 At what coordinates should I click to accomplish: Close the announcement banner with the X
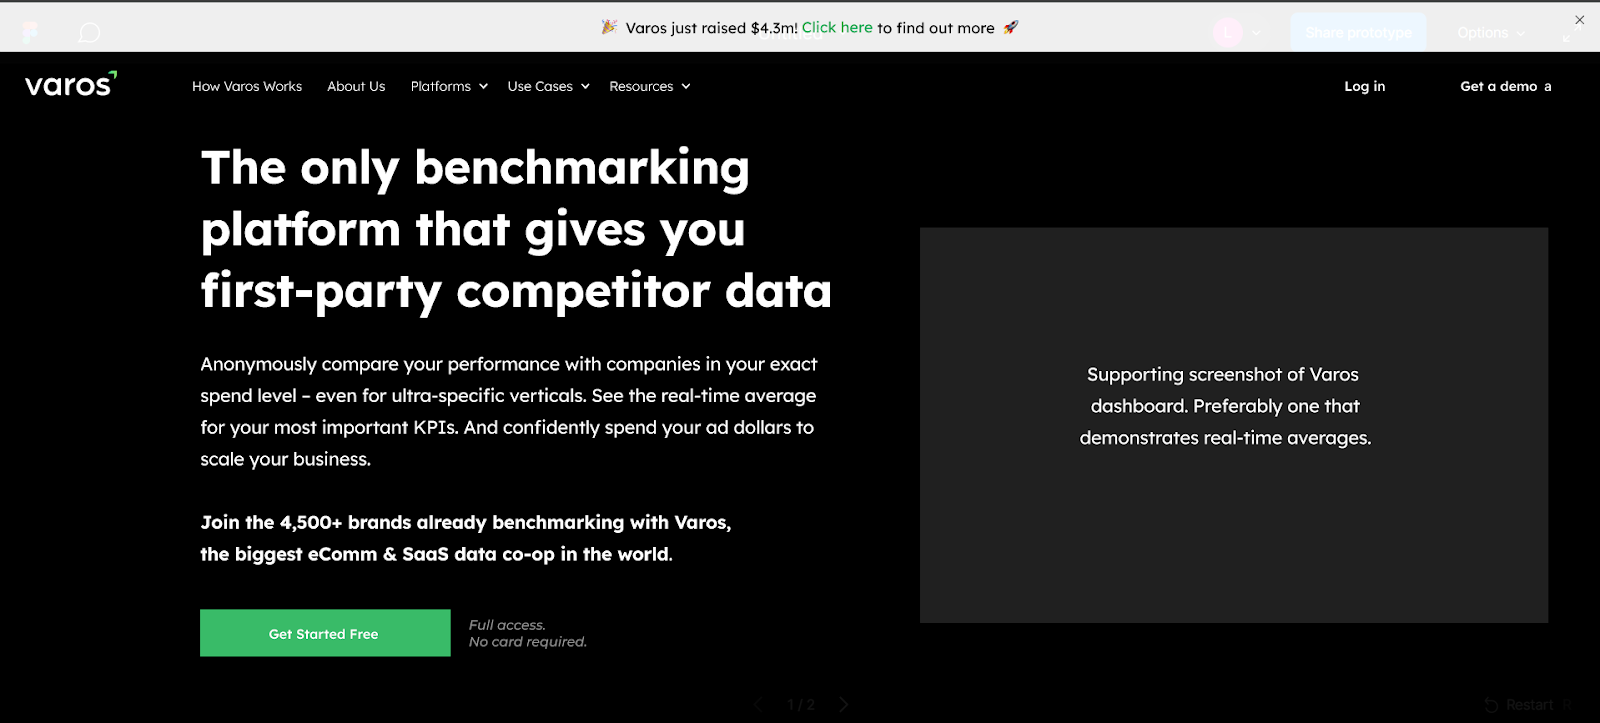click(1580, 20)
